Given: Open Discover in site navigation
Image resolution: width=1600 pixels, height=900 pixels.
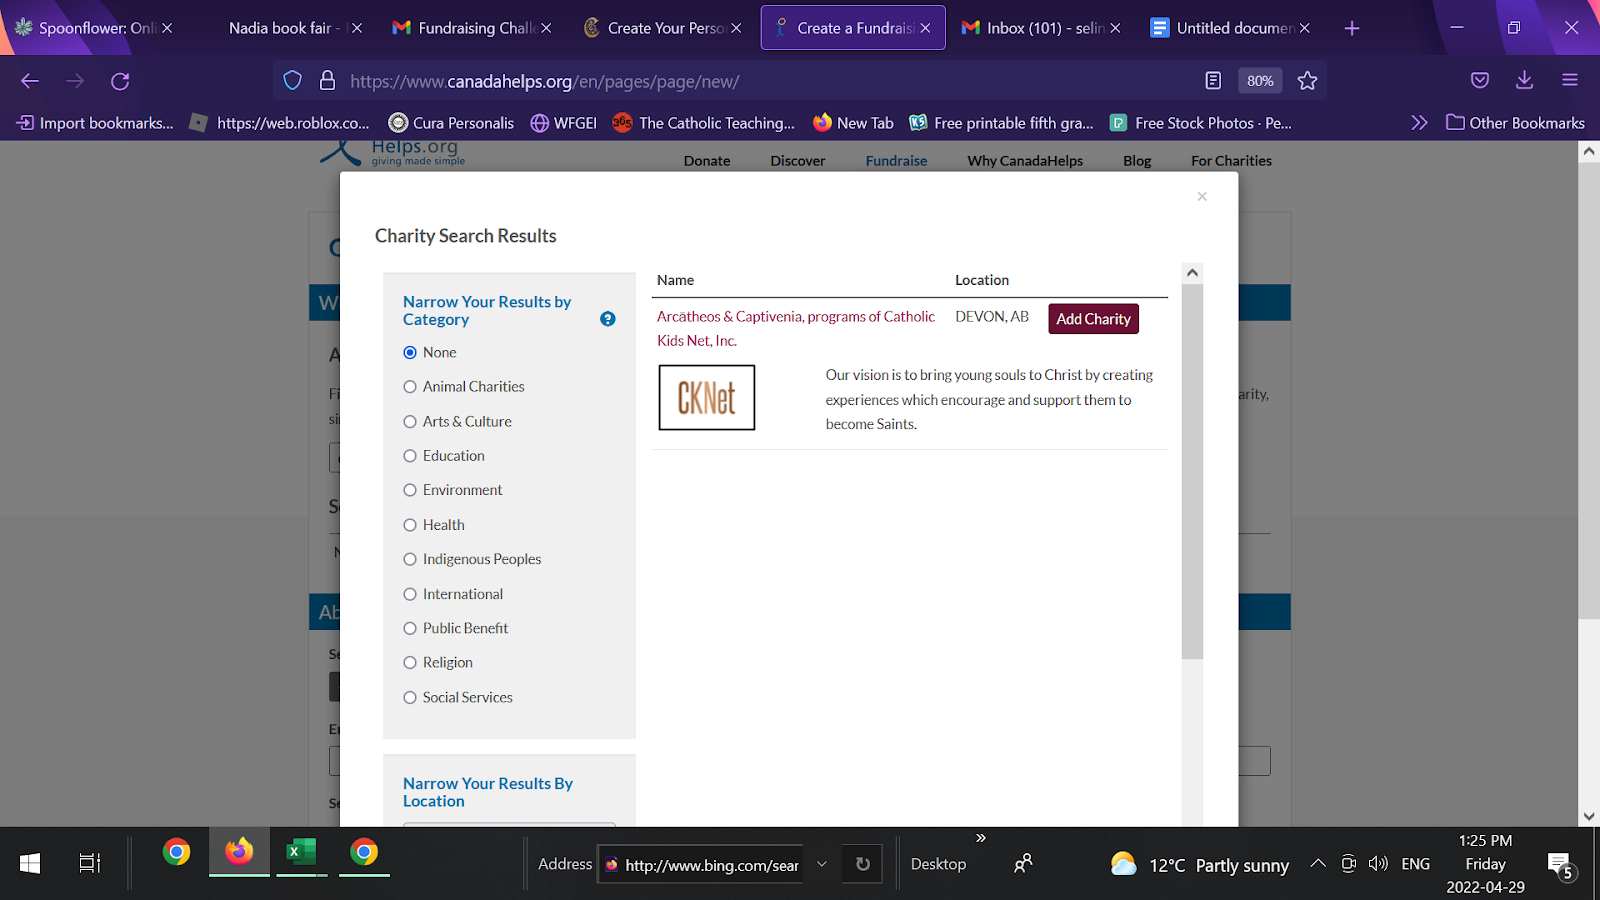Looking at the screenshot, I should (x=798, y=161).
